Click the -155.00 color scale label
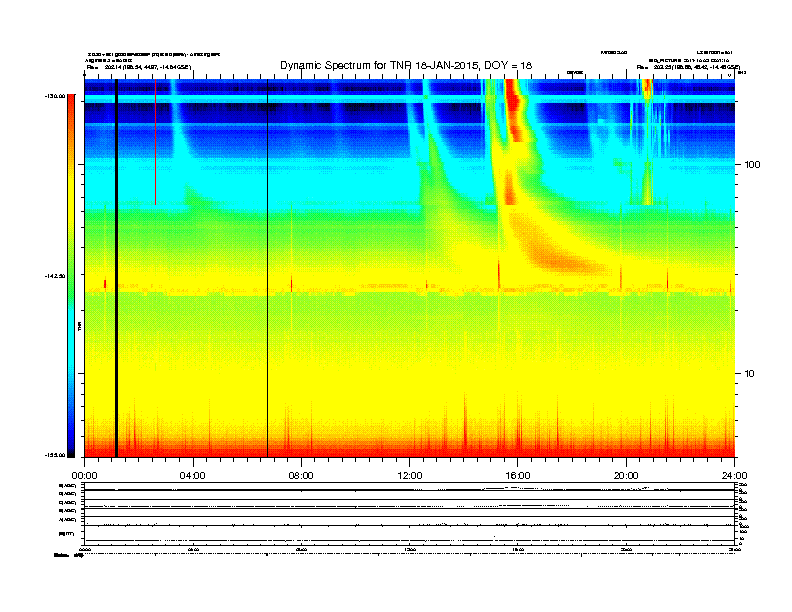Image resolution: width=792 pixels, height=612 pixels. tap(55, 455)
